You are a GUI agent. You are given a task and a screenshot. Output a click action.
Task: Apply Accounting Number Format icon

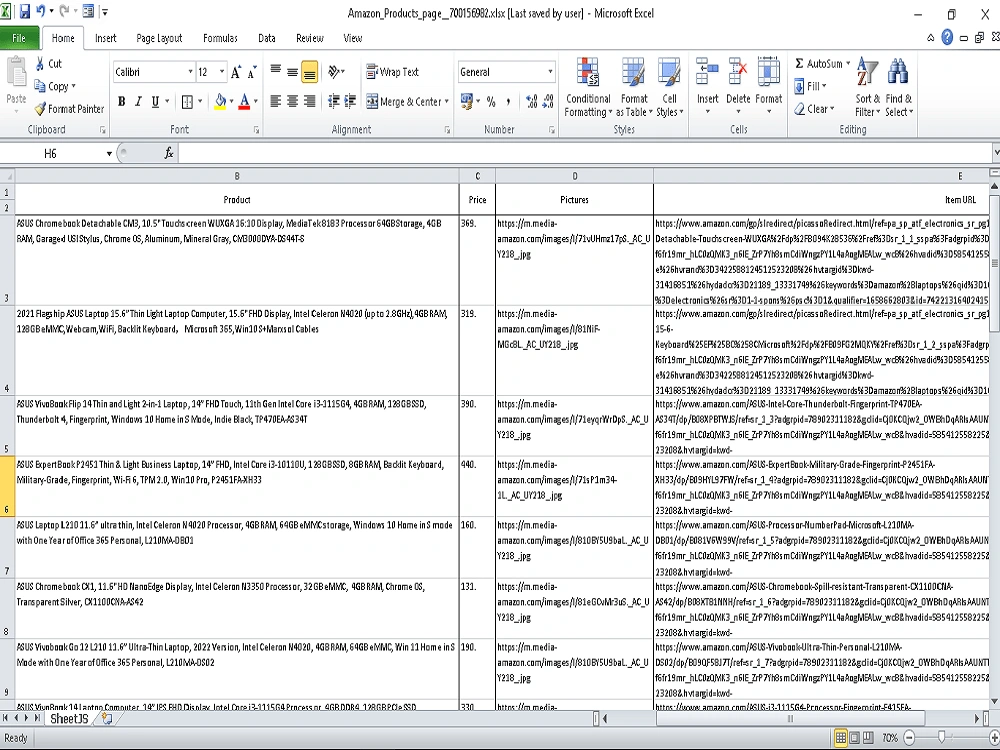pos(467,101)
